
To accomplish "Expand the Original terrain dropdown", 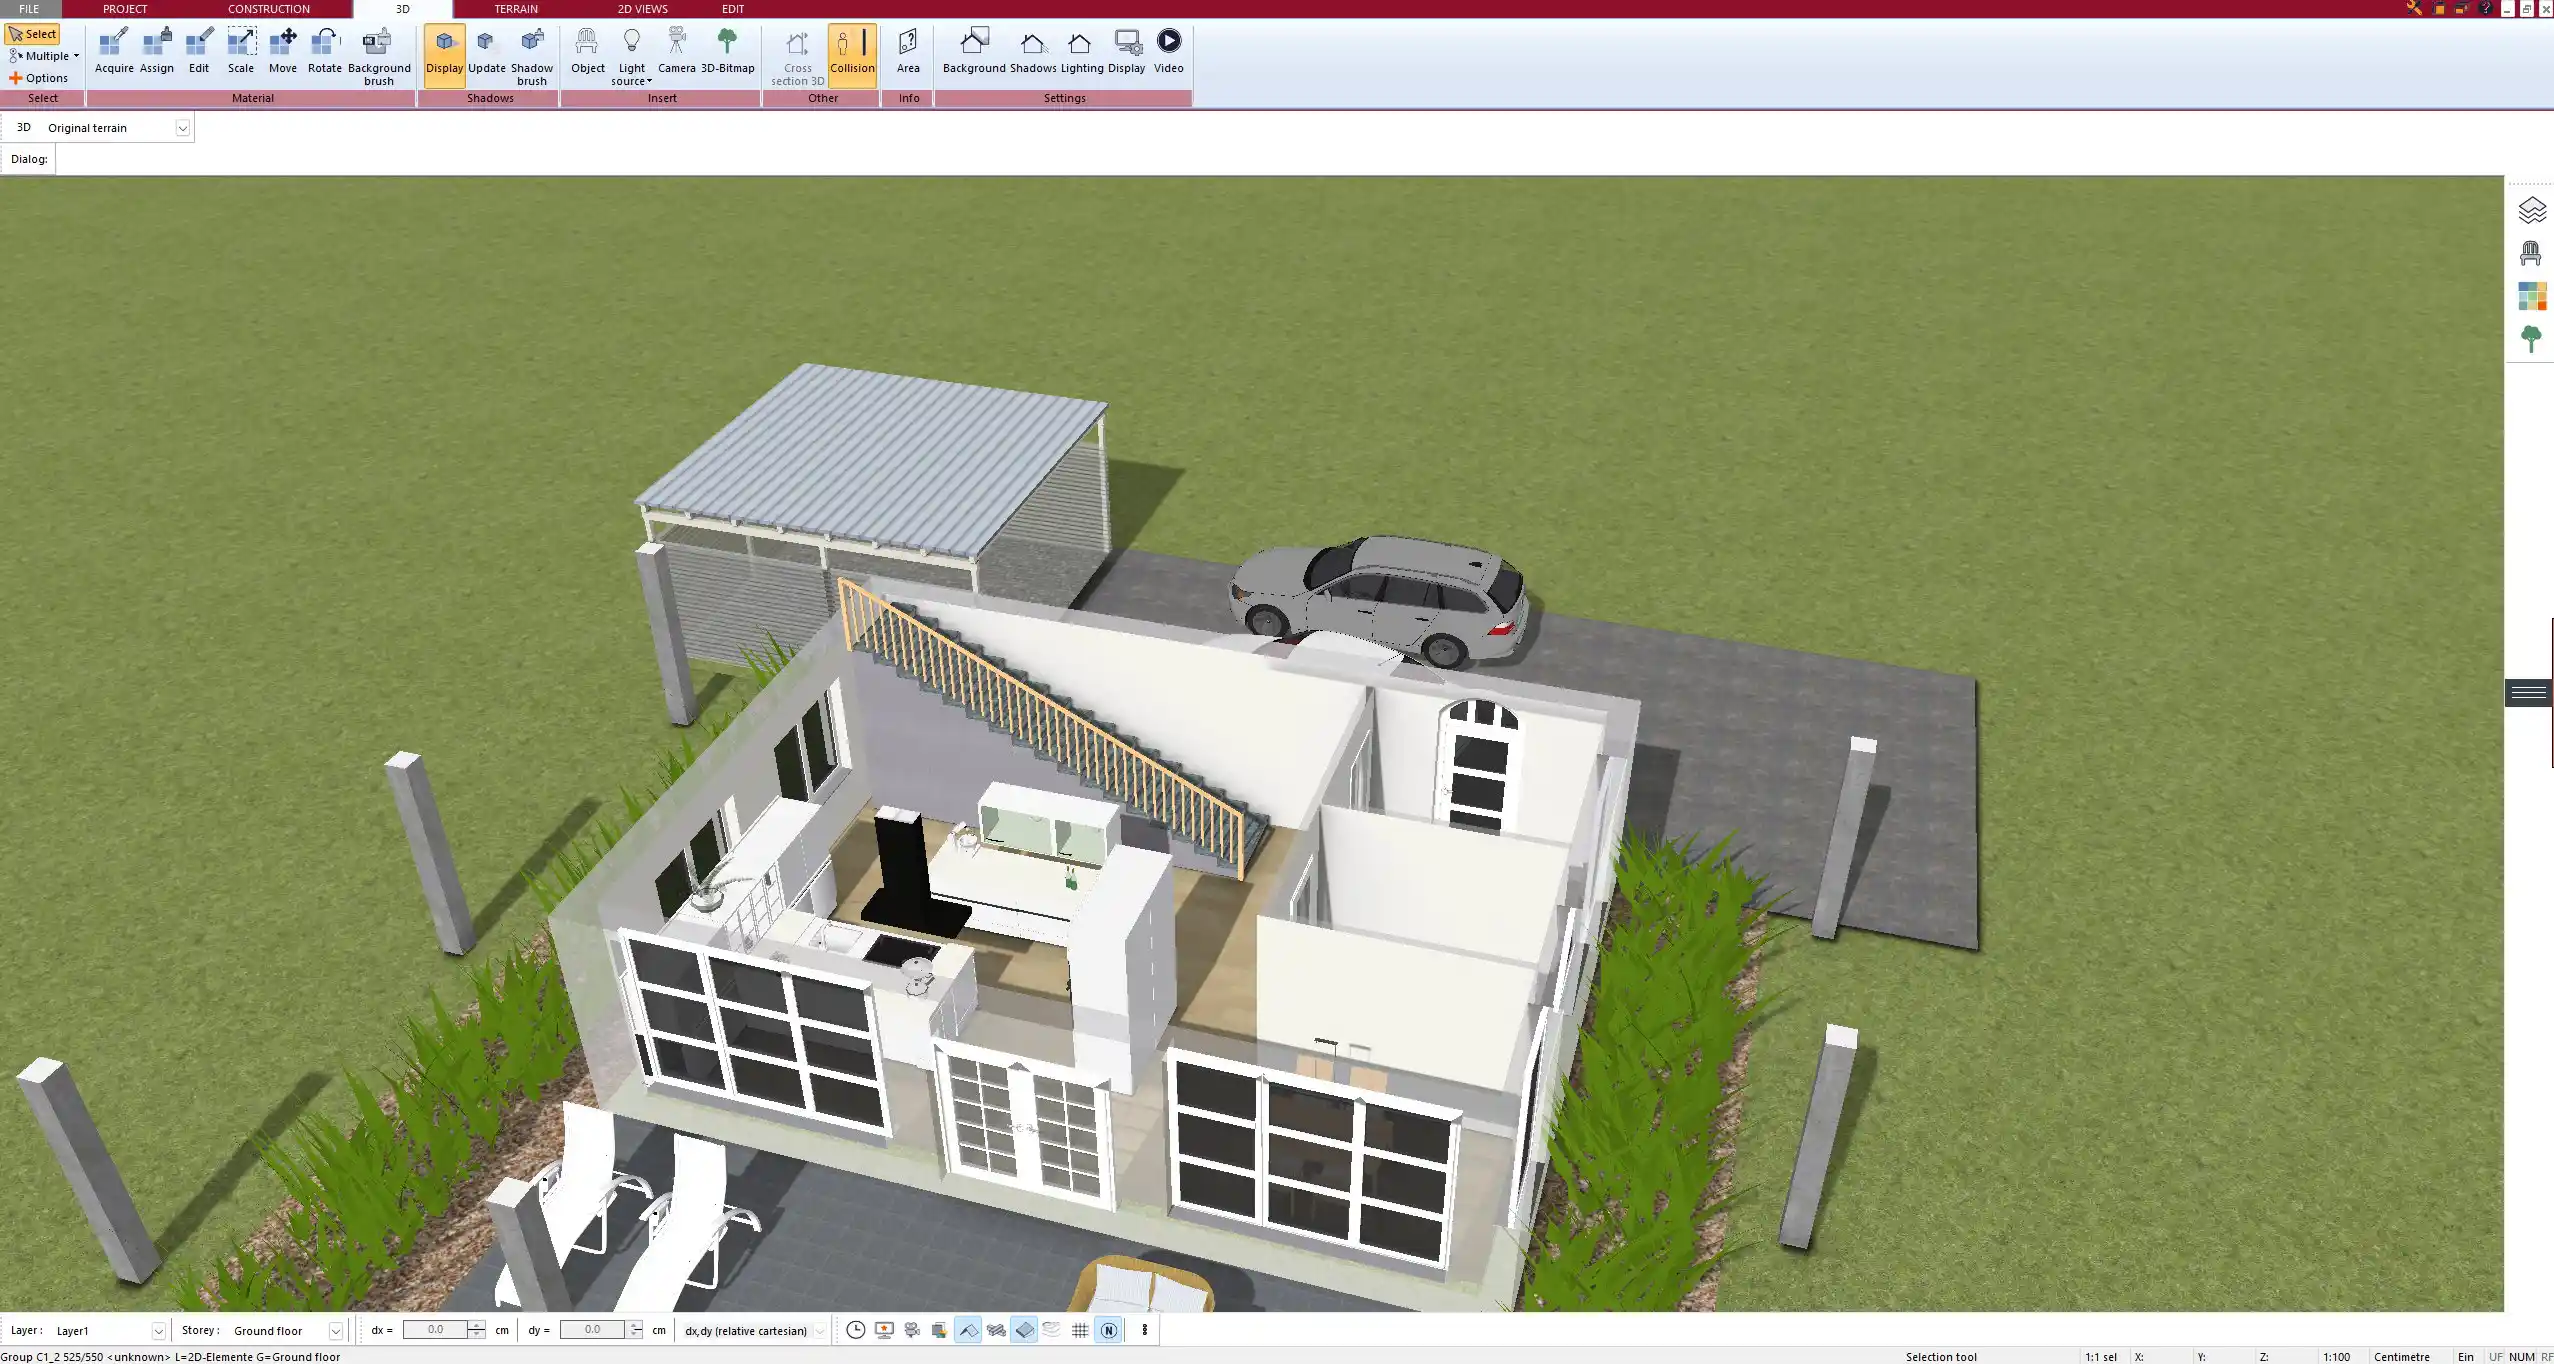I will point(182,128).
